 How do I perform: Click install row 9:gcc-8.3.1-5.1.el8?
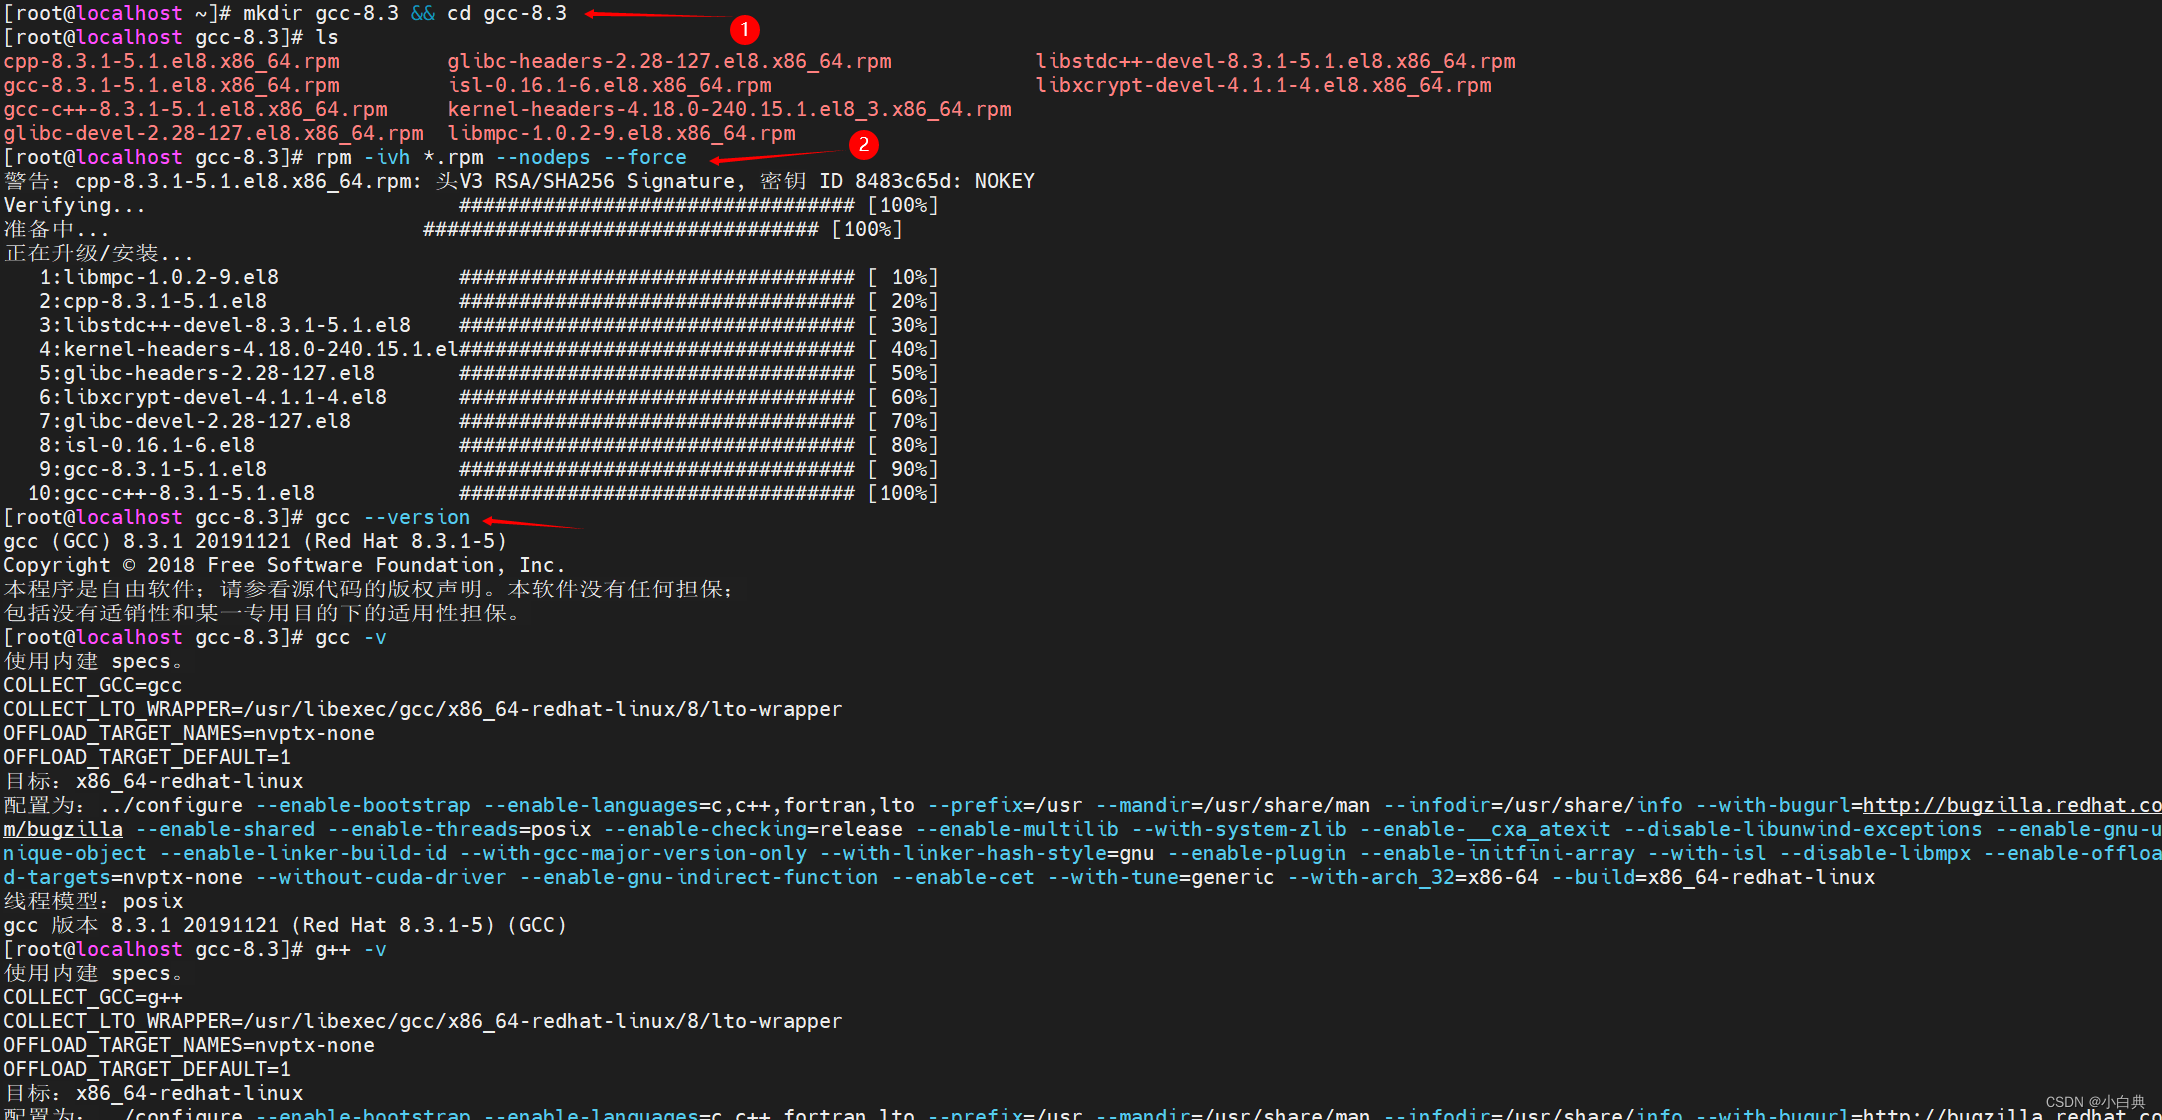(489, 469)
